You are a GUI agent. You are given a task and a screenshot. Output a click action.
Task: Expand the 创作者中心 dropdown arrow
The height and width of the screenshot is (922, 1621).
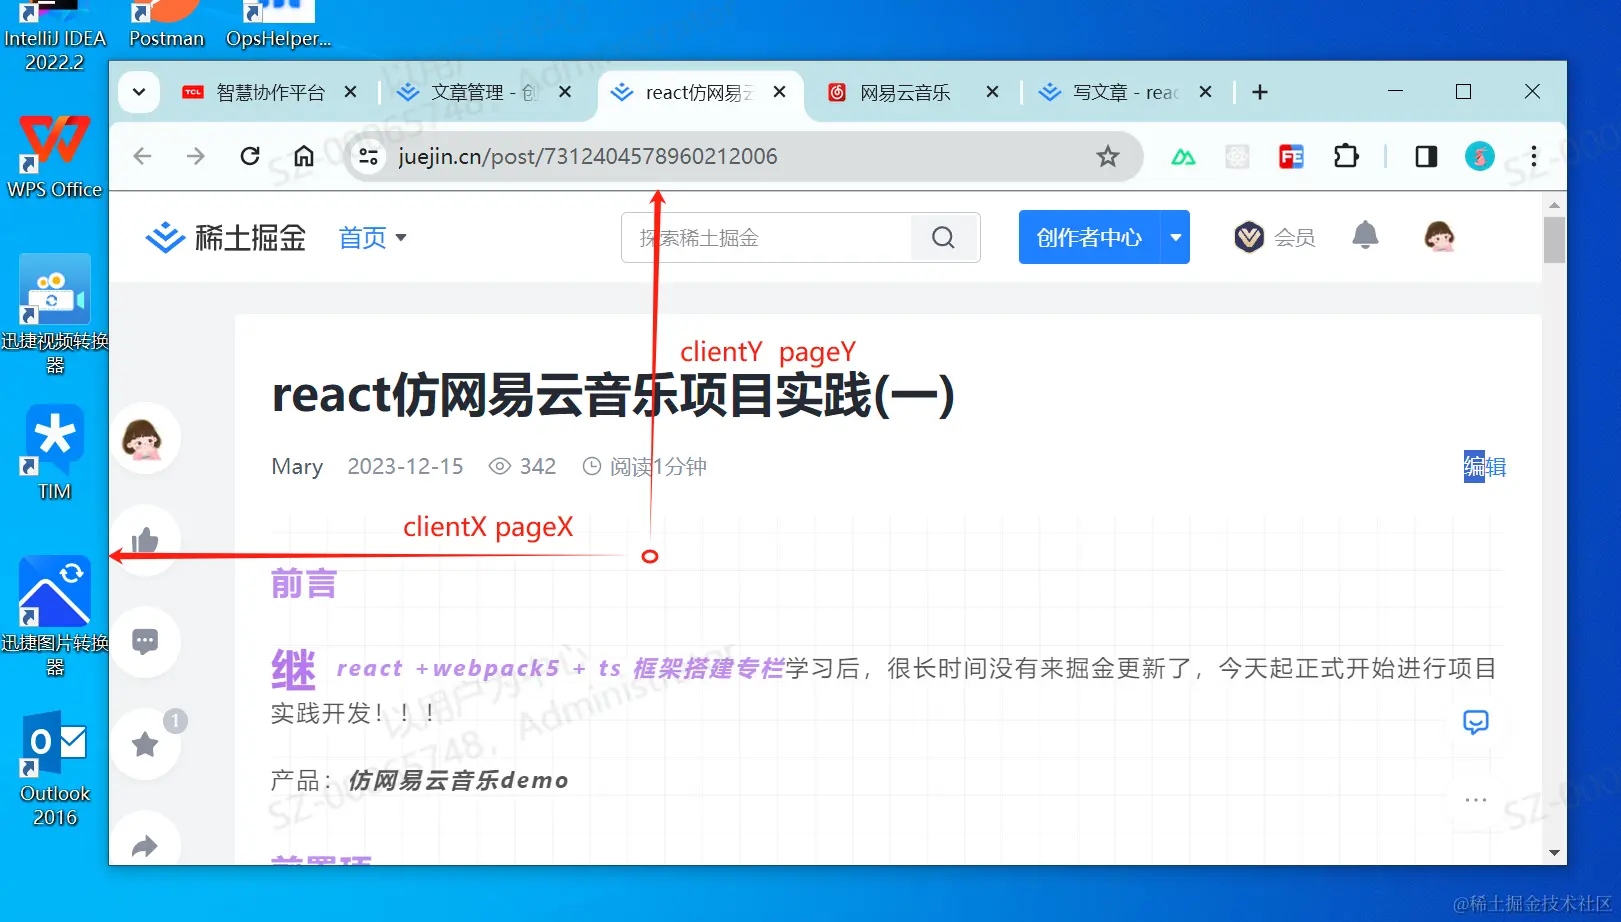[1176, 237]
